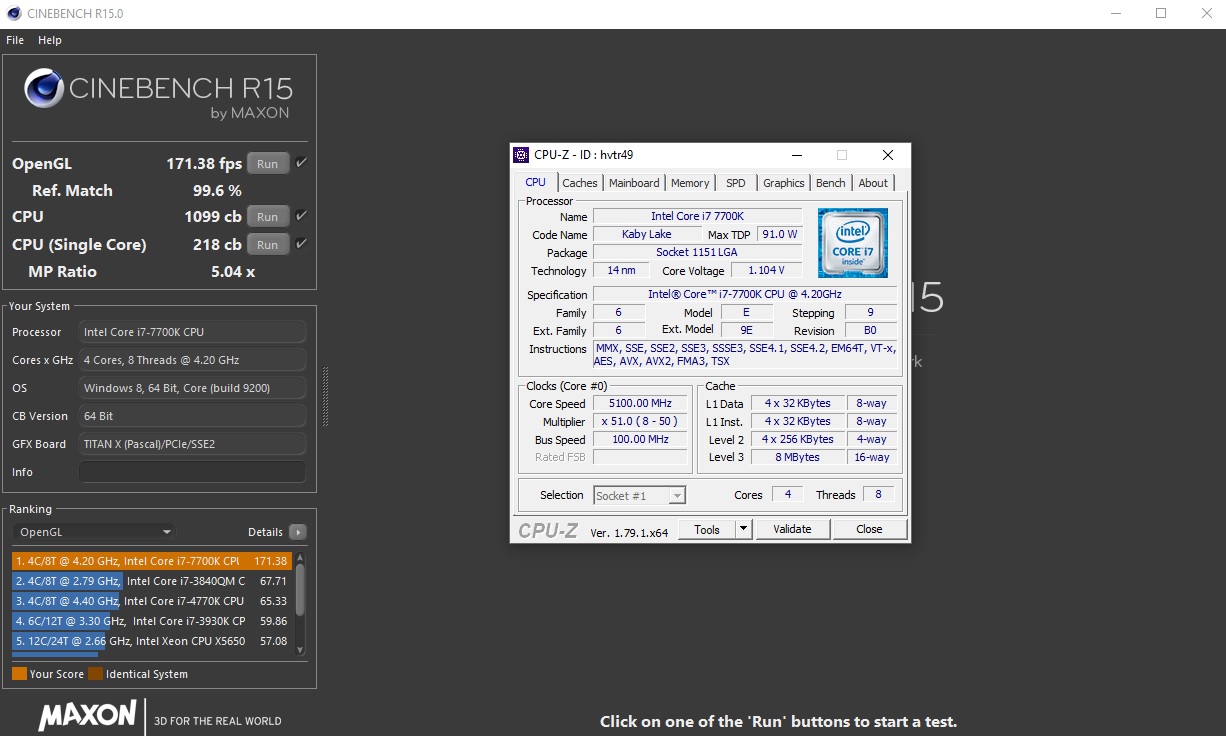Image resolution: width=1226 pixels, height=736 pixels.
Task: Switch to the About tab
Action: [x=873, y=183]
